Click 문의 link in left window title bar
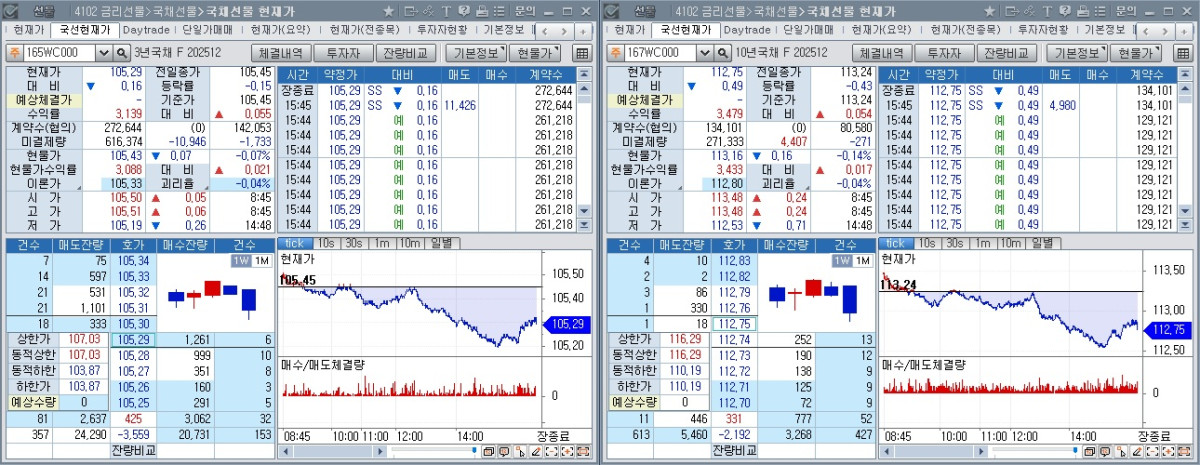Viewport: 1200px width, 465px height. (x=525, y=11)
